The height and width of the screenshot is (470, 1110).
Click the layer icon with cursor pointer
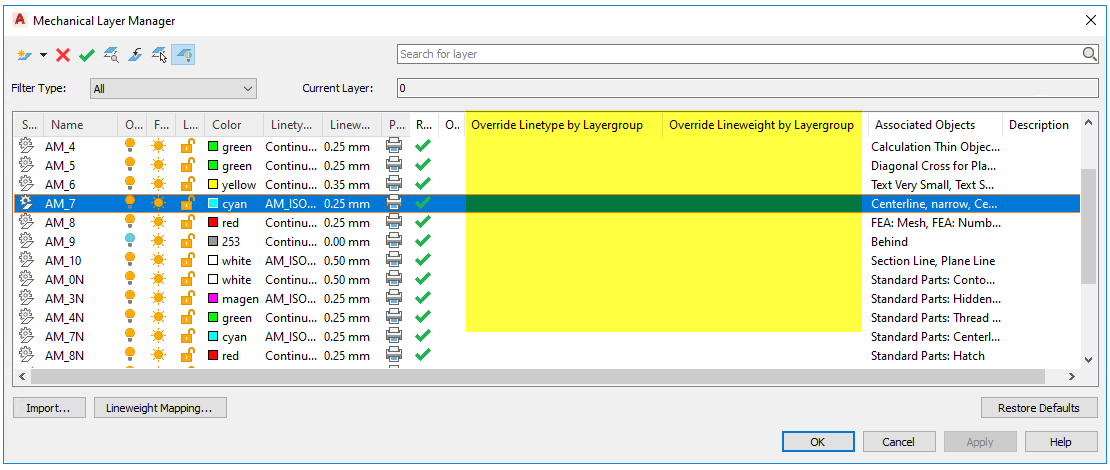click(x=159, y=55)
